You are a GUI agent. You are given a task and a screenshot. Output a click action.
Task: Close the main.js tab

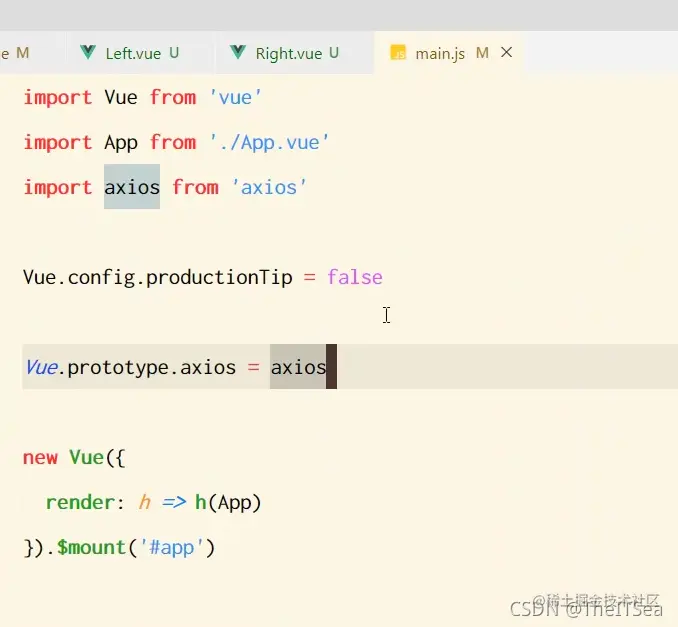(507, 52)
